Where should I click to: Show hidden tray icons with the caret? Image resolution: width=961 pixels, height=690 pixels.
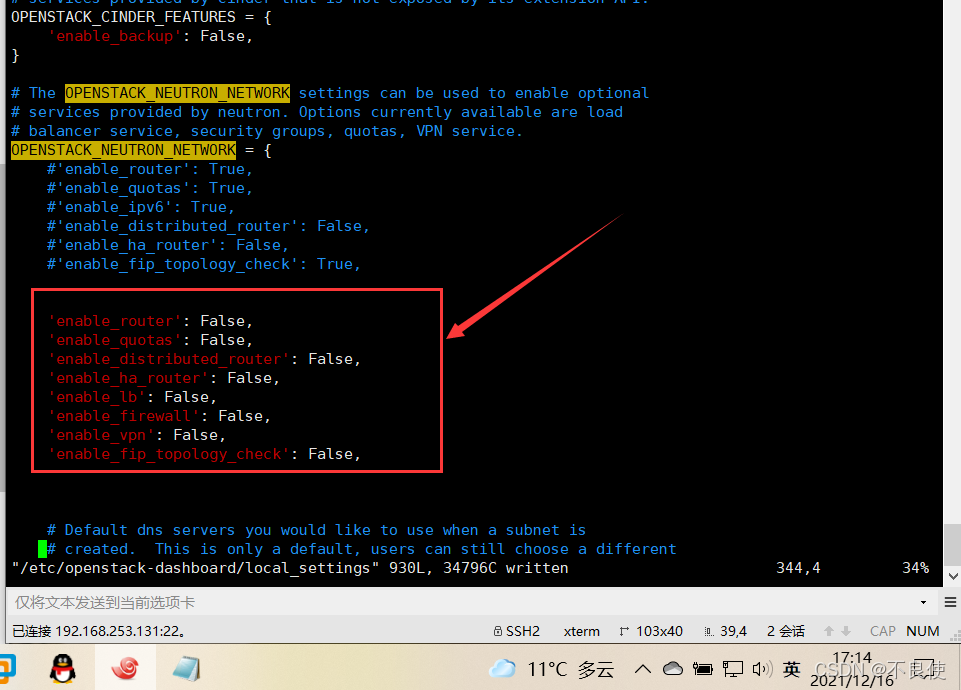643,669
